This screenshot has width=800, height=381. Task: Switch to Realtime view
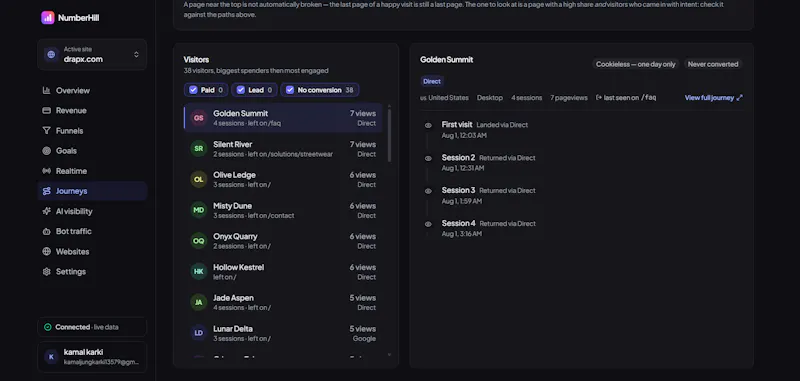click(92, 171)
